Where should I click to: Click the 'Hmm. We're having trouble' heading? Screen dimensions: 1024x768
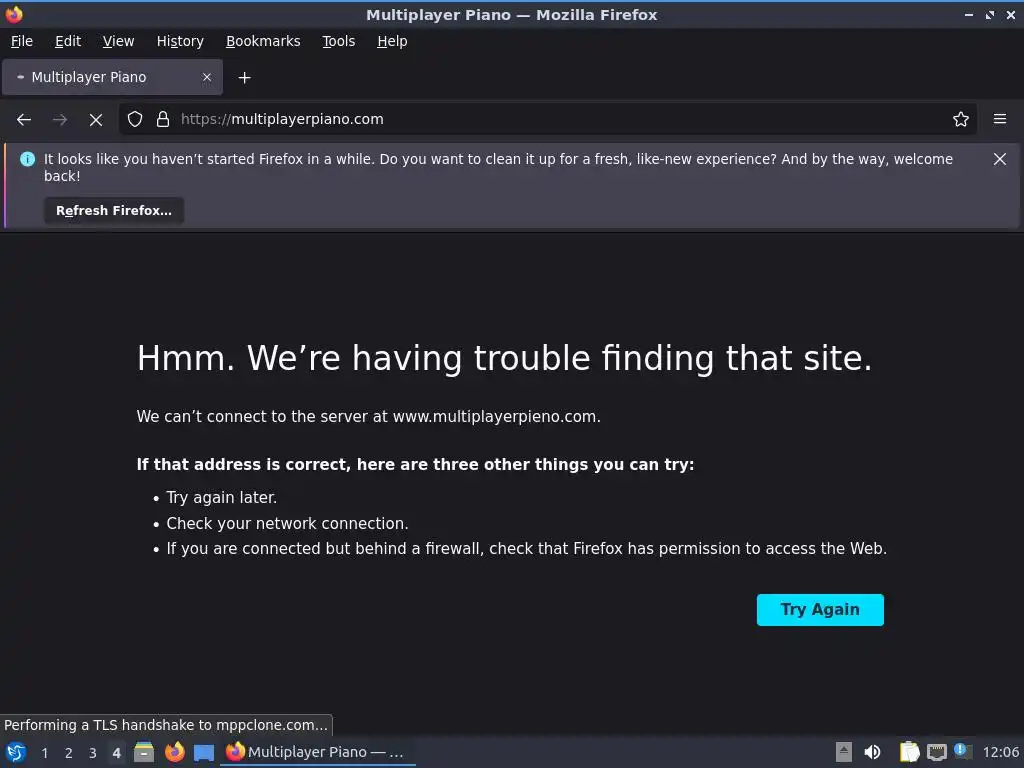tap(504, 359)
